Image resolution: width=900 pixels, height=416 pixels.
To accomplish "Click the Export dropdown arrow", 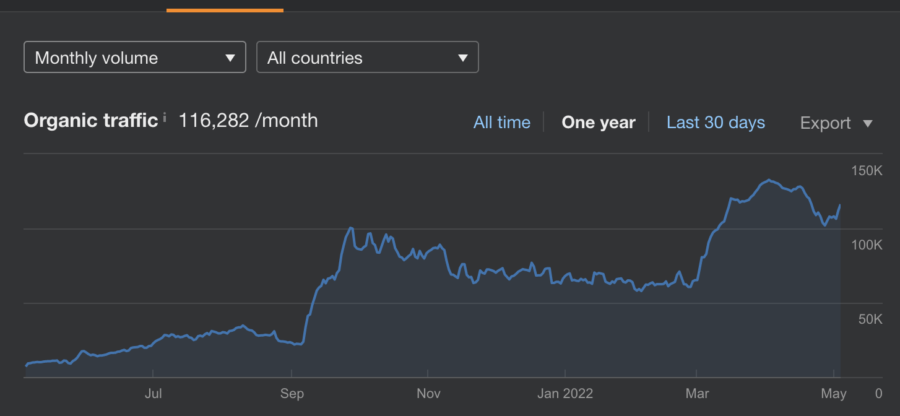I will (x=867, y=123).
